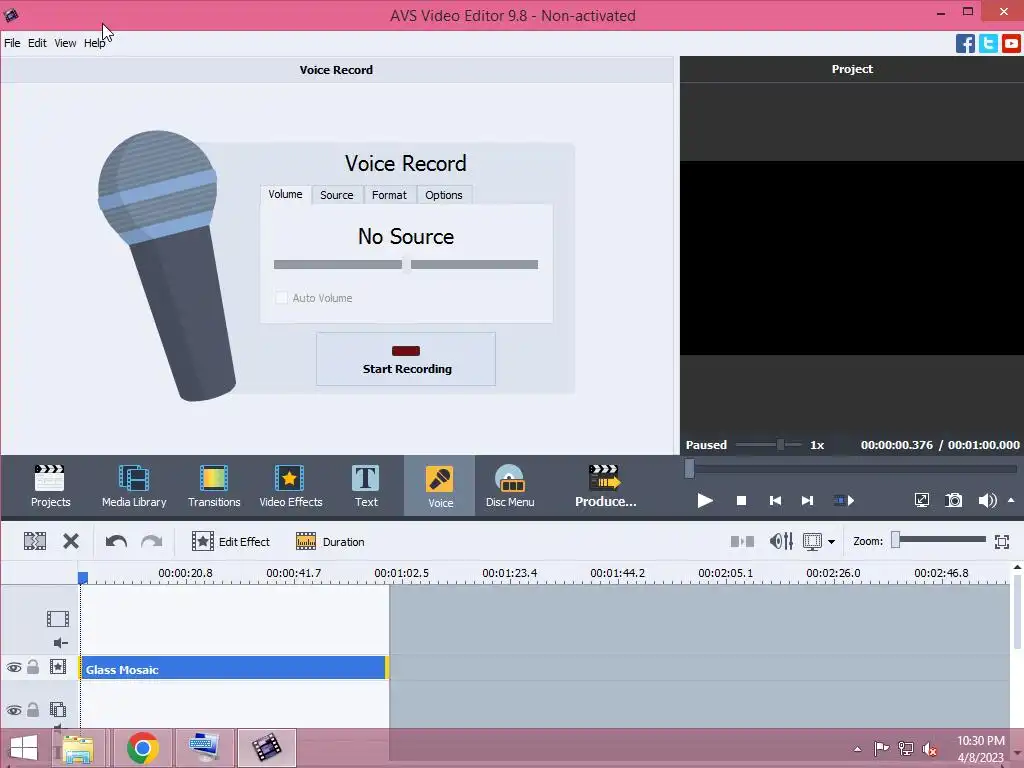Click the Produce button

pyautogui.click(x=605, y=486)
